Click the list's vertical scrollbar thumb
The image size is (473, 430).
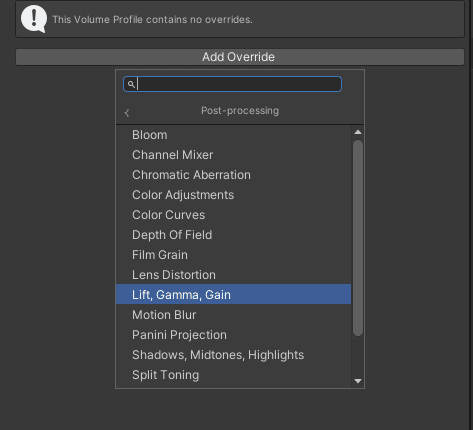[x=358, y=238]
